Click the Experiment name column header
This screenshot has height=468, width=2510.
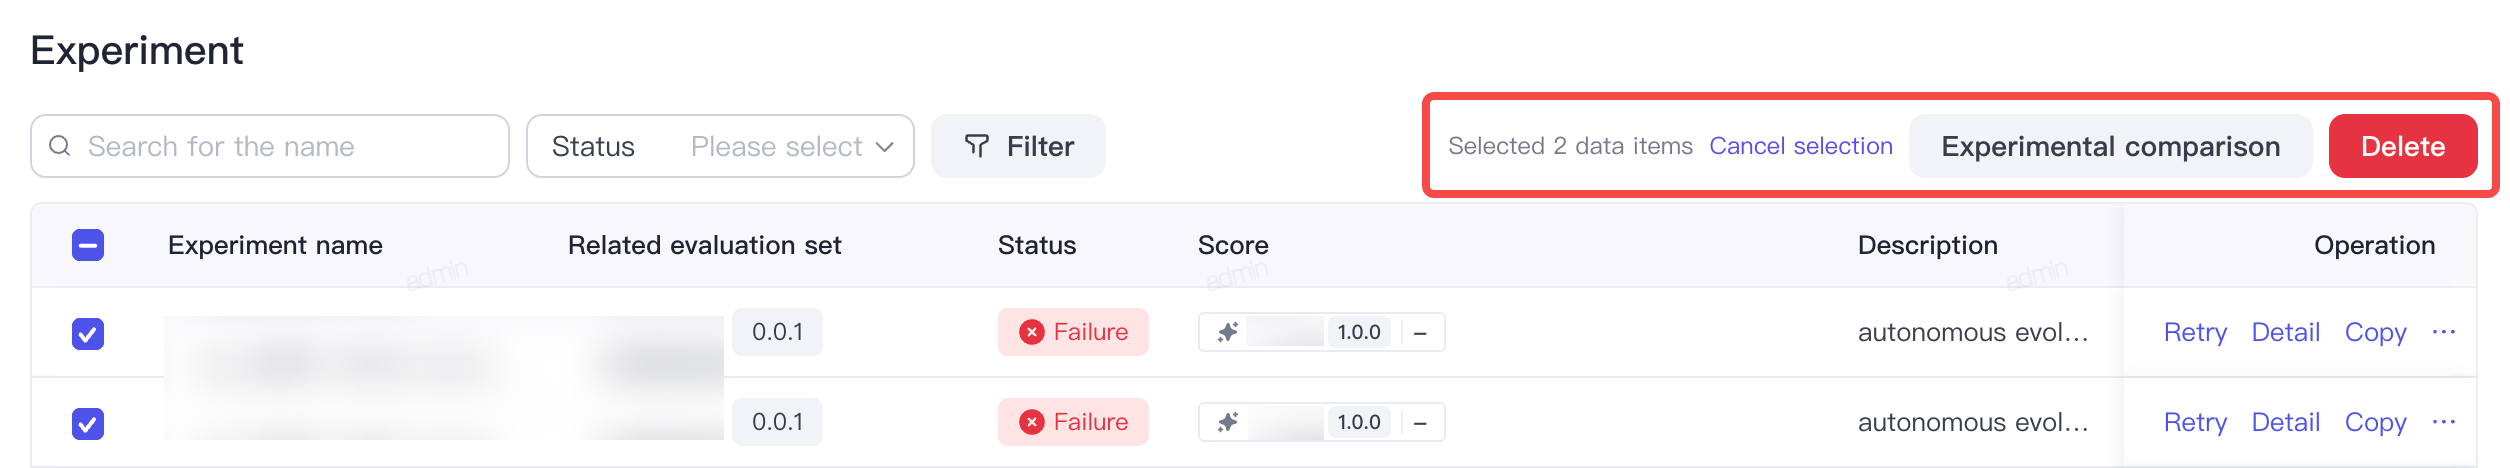pyautogui.click(x=275, y=245)
